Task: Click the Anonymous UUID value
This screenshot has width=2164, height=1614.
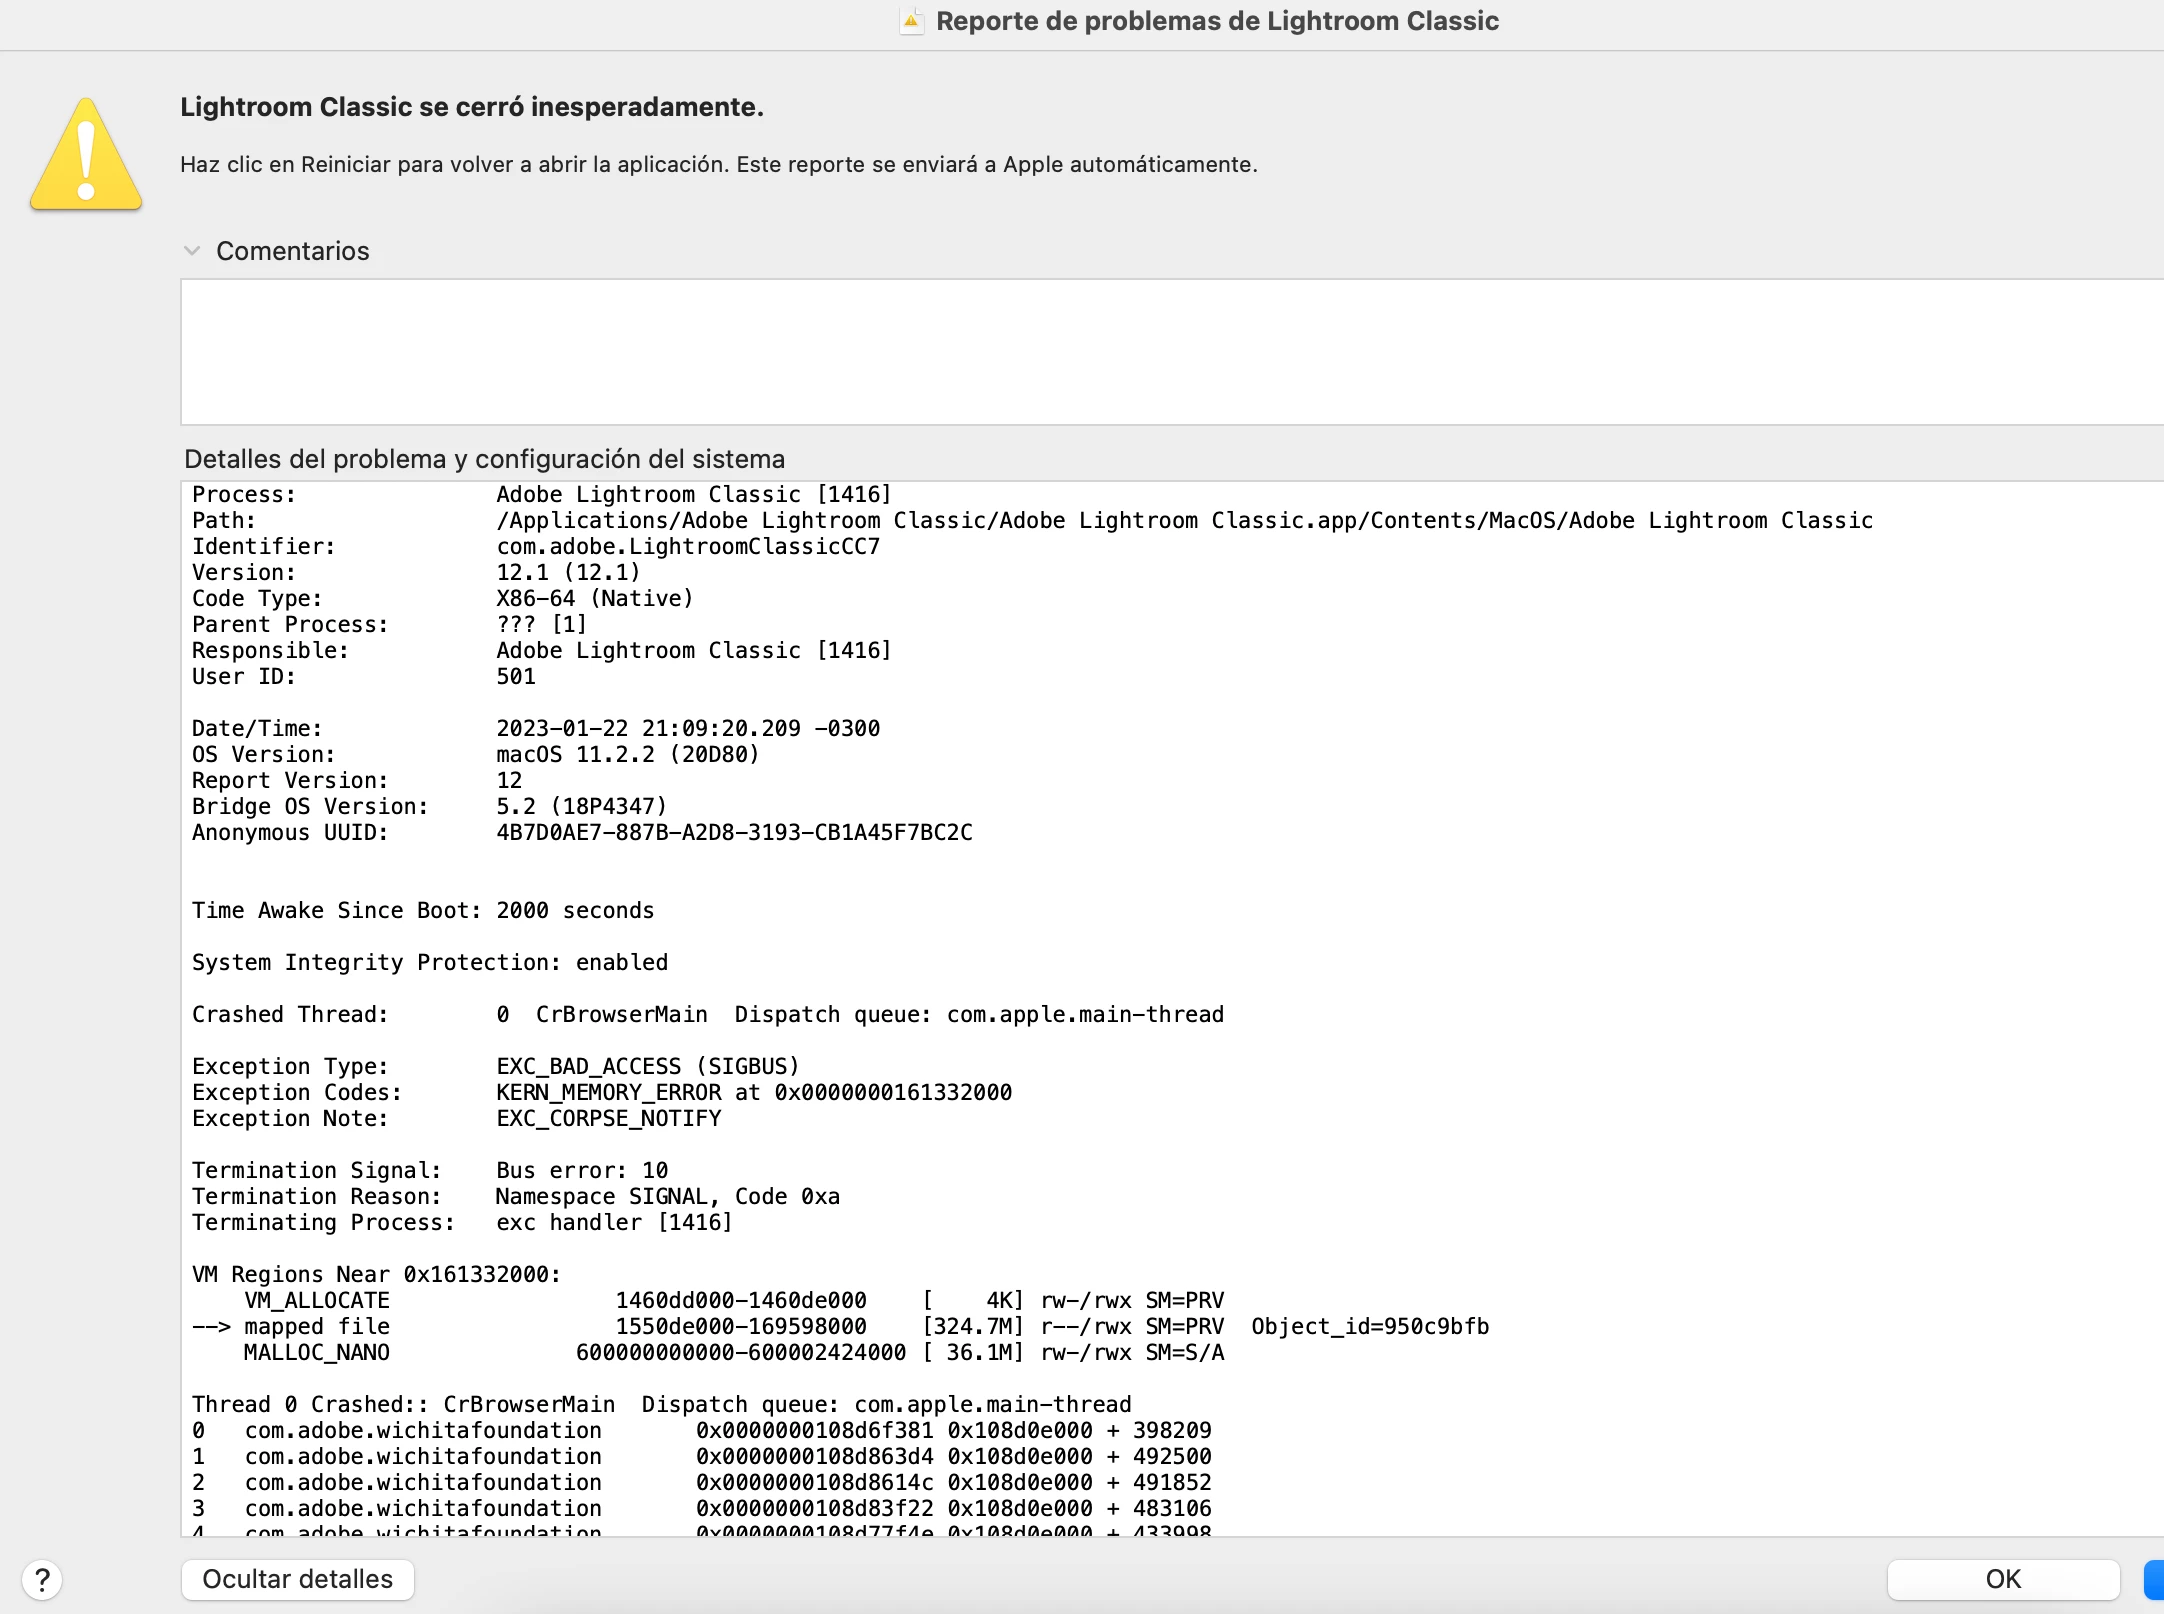Action: (733, 833)
